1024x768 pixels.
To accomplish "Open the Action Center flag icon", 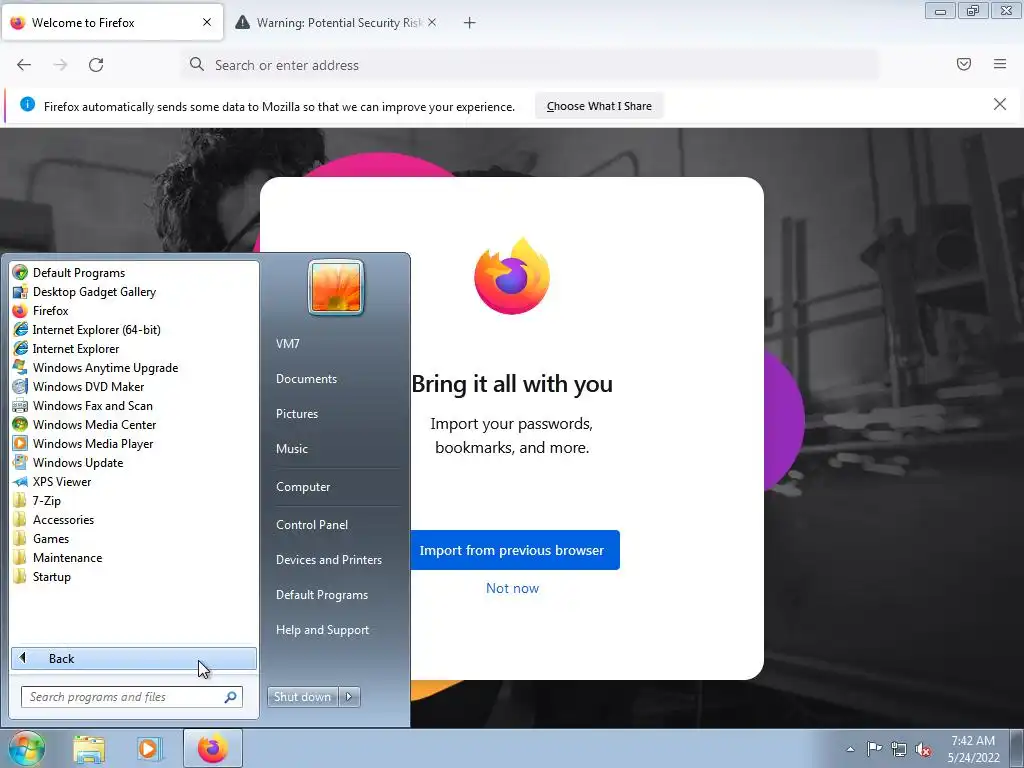I will tap(874, 749).
